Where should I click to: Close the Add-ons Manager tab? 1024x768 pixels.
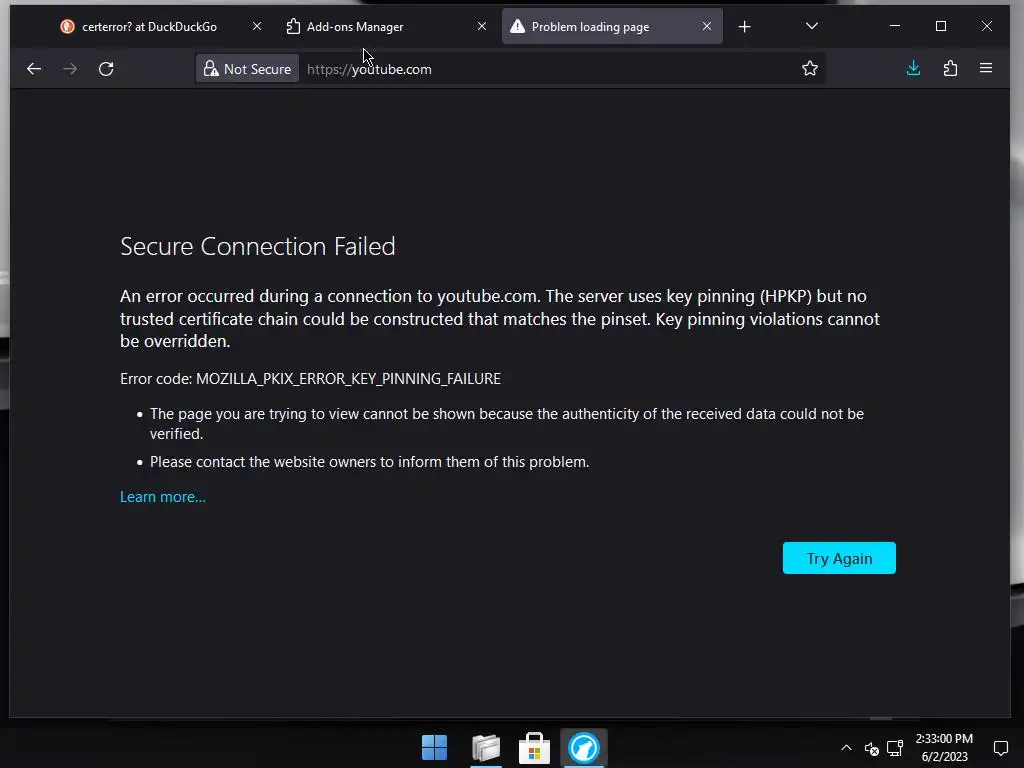[x=482, y=26]
